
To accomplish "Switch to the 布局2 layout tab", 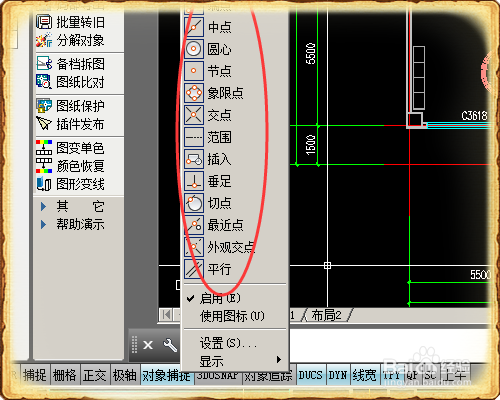I will click(x=326, y=315).
